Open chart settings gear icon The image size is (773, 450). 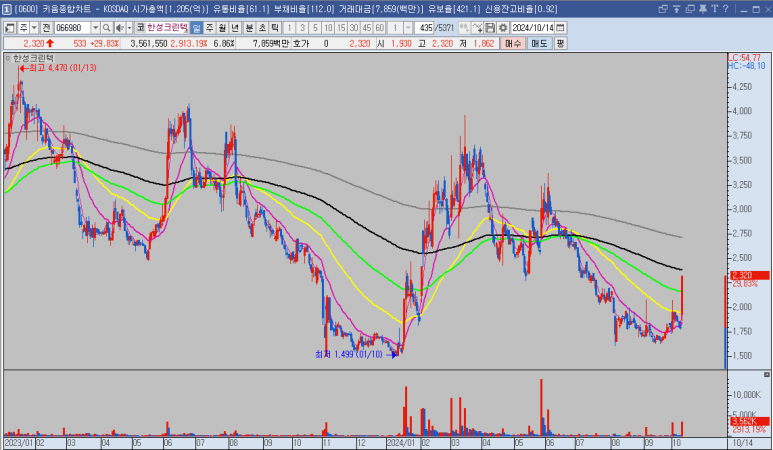point(503,28)
